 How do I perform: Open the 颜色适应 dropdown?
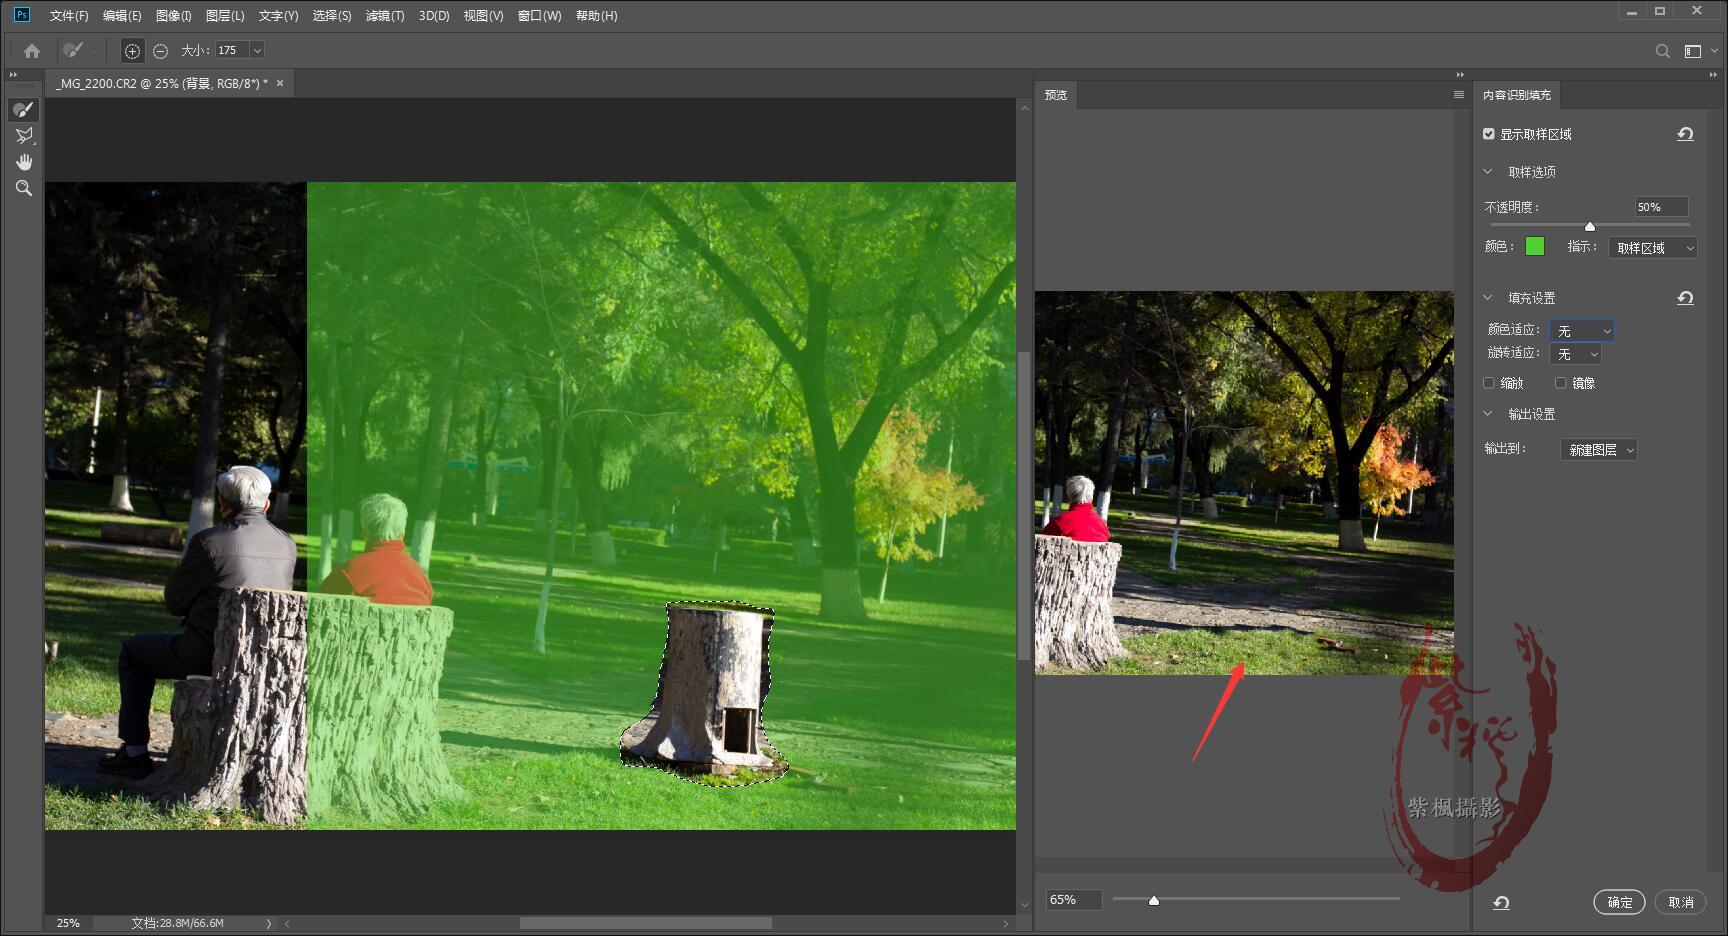coord(1581,331)
